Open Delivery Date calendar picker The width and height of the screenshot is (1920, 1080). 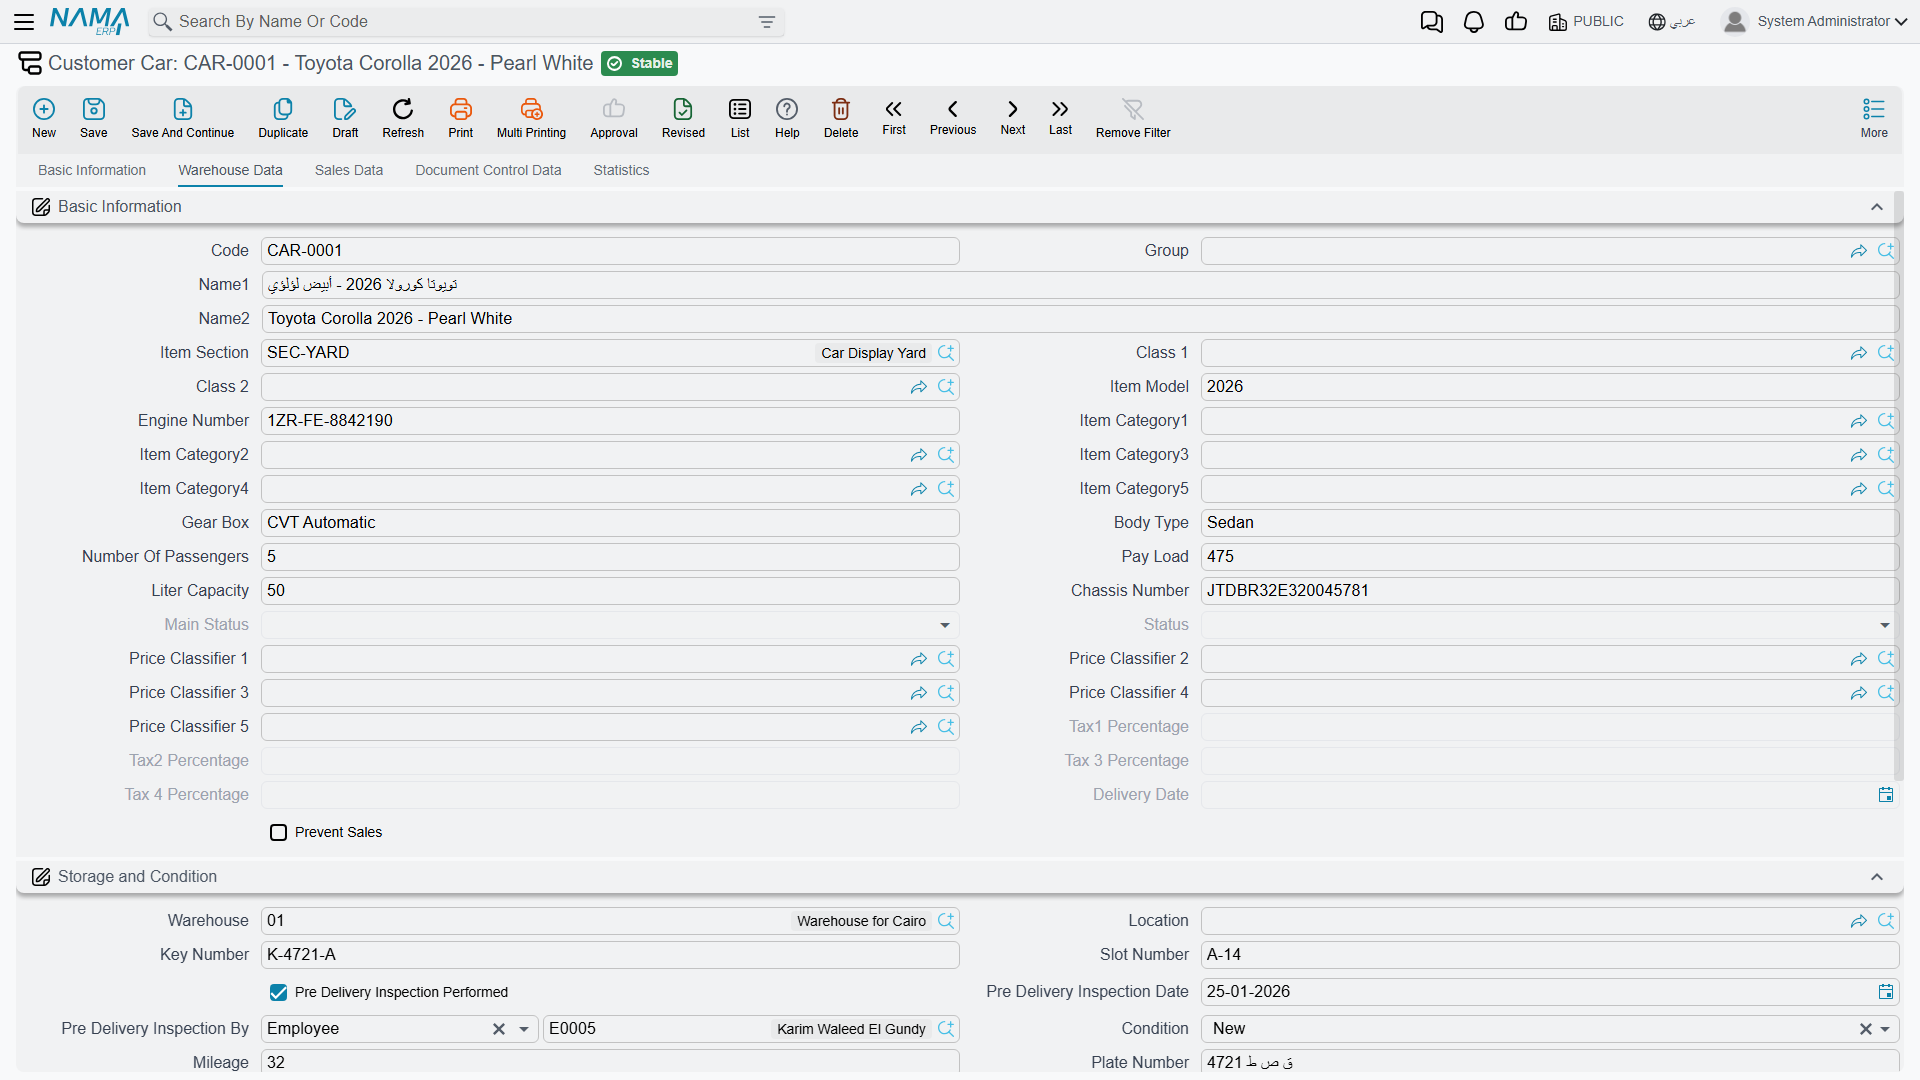1886,795
